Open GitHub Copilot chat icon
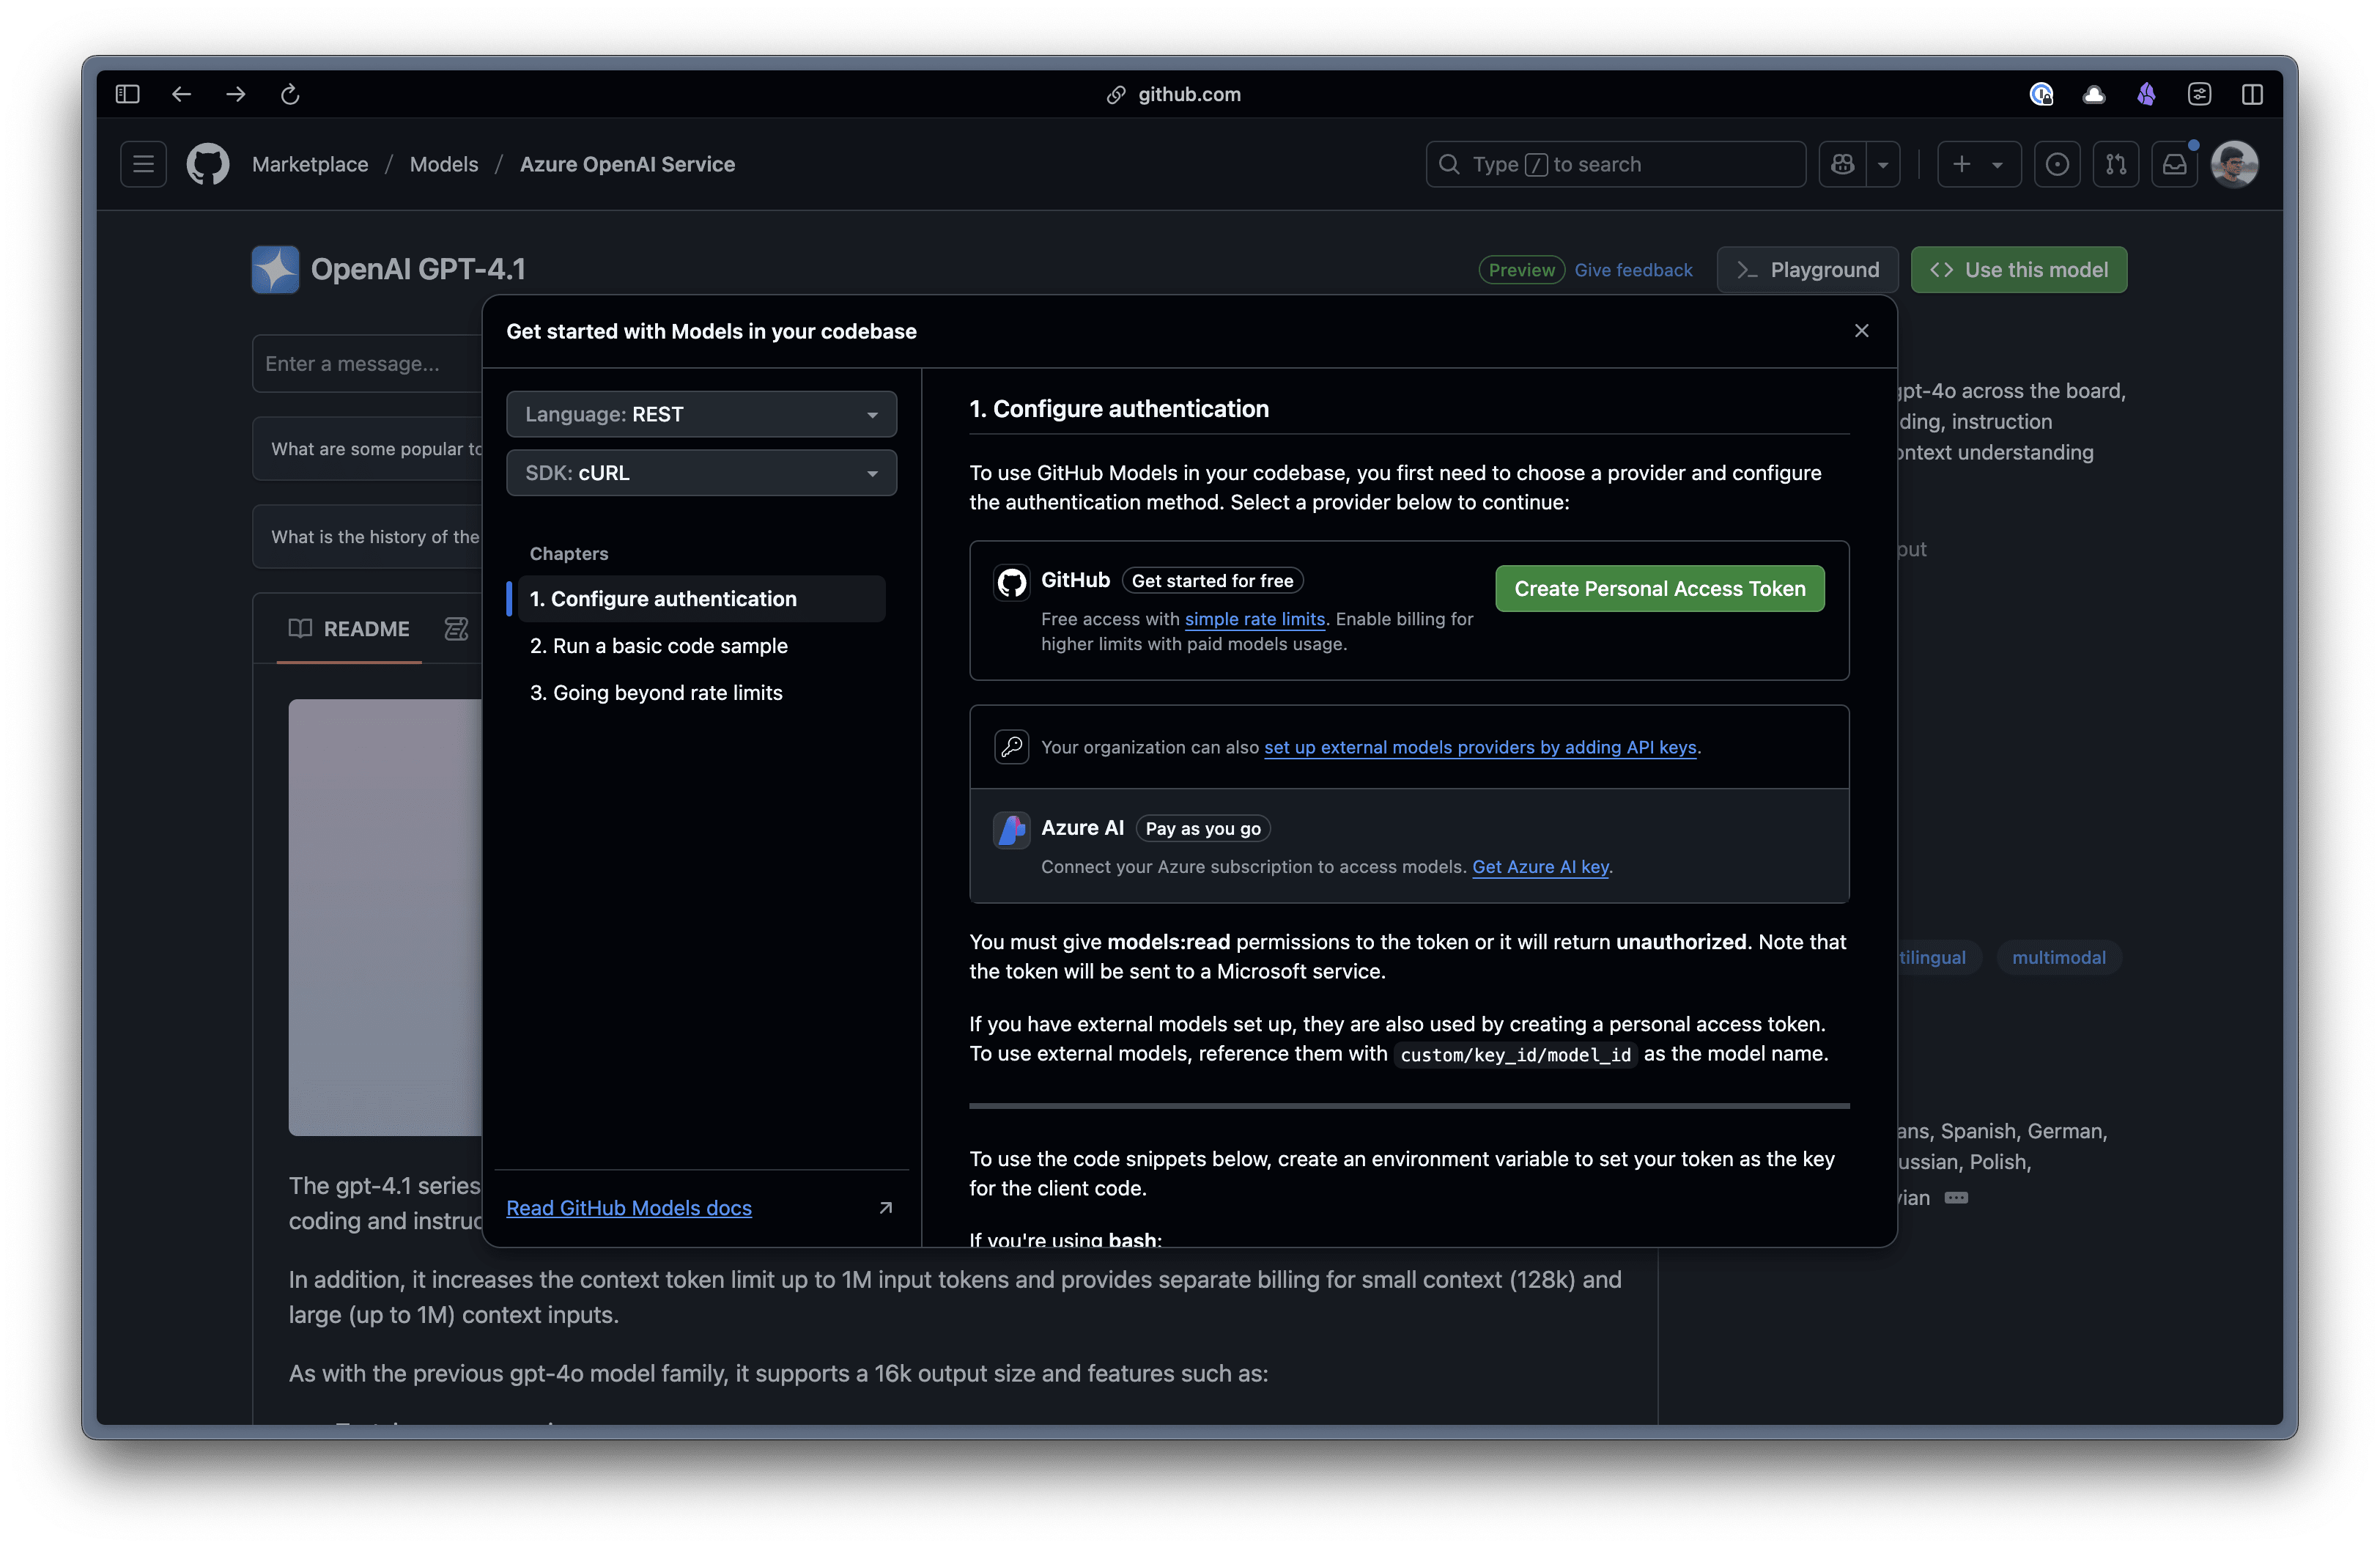This screenshot has height=1548, width=2380. point(1842,164)
